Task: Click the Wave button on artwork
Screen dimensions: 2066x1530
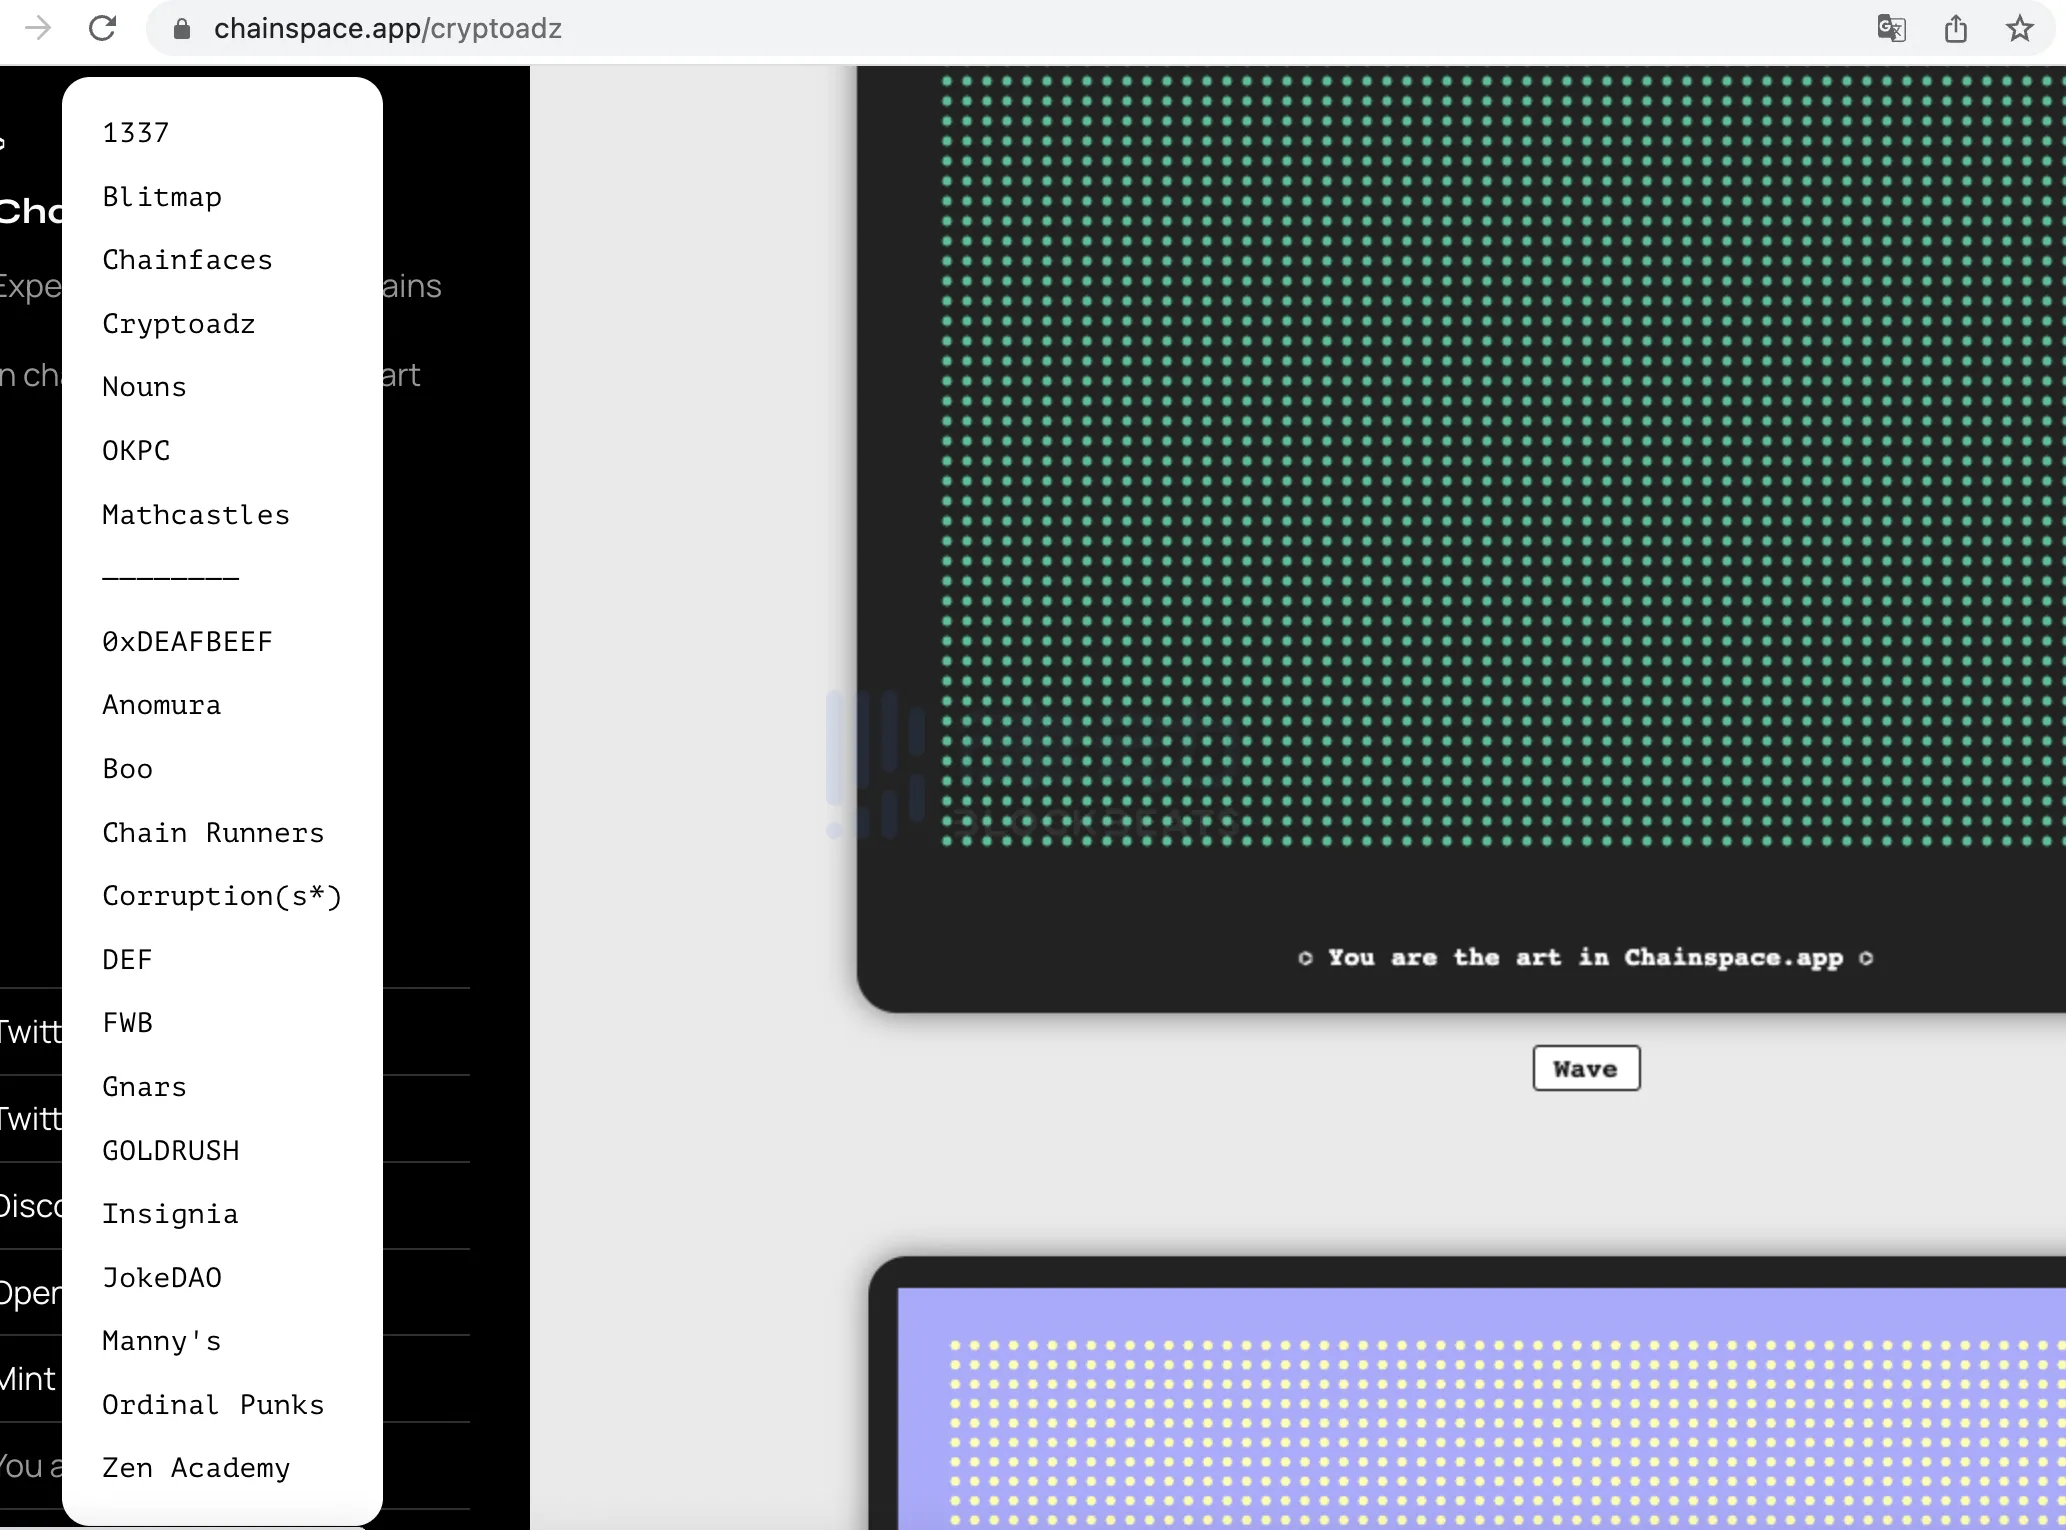Action: (1584, 1067)
